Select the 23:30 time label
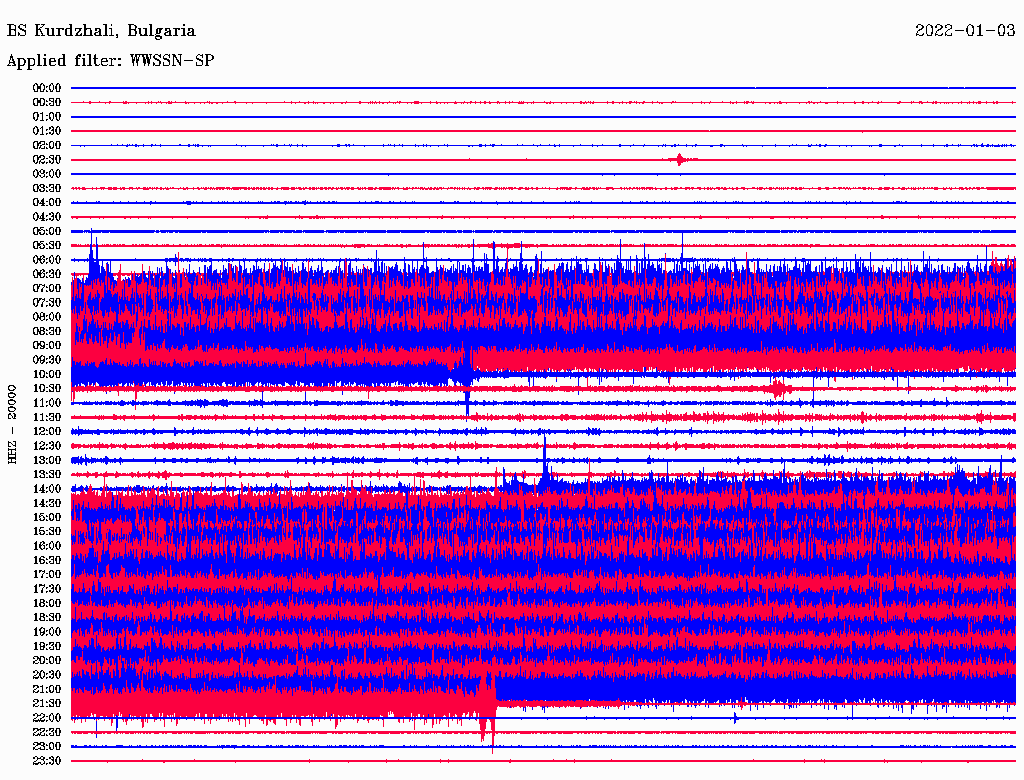This screenshot has height=780, width=1024. [x=47, y=761]
